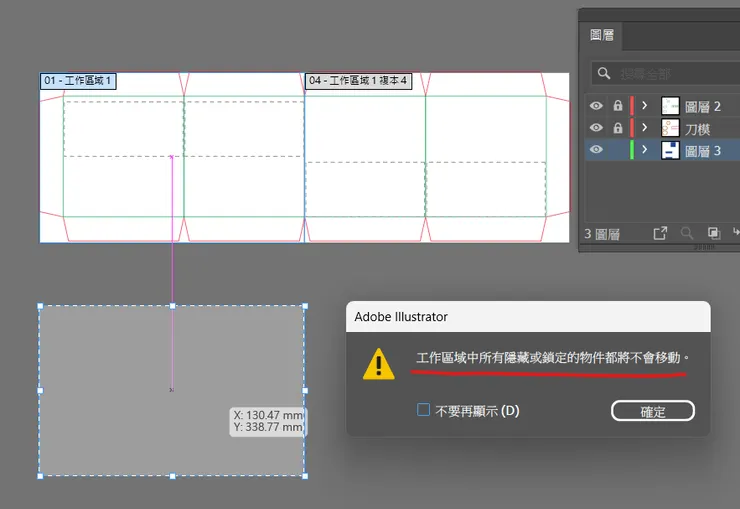
Task: Click the 04 - 工作區域 1 複本 4 artboard label
Action: (358, 81)
